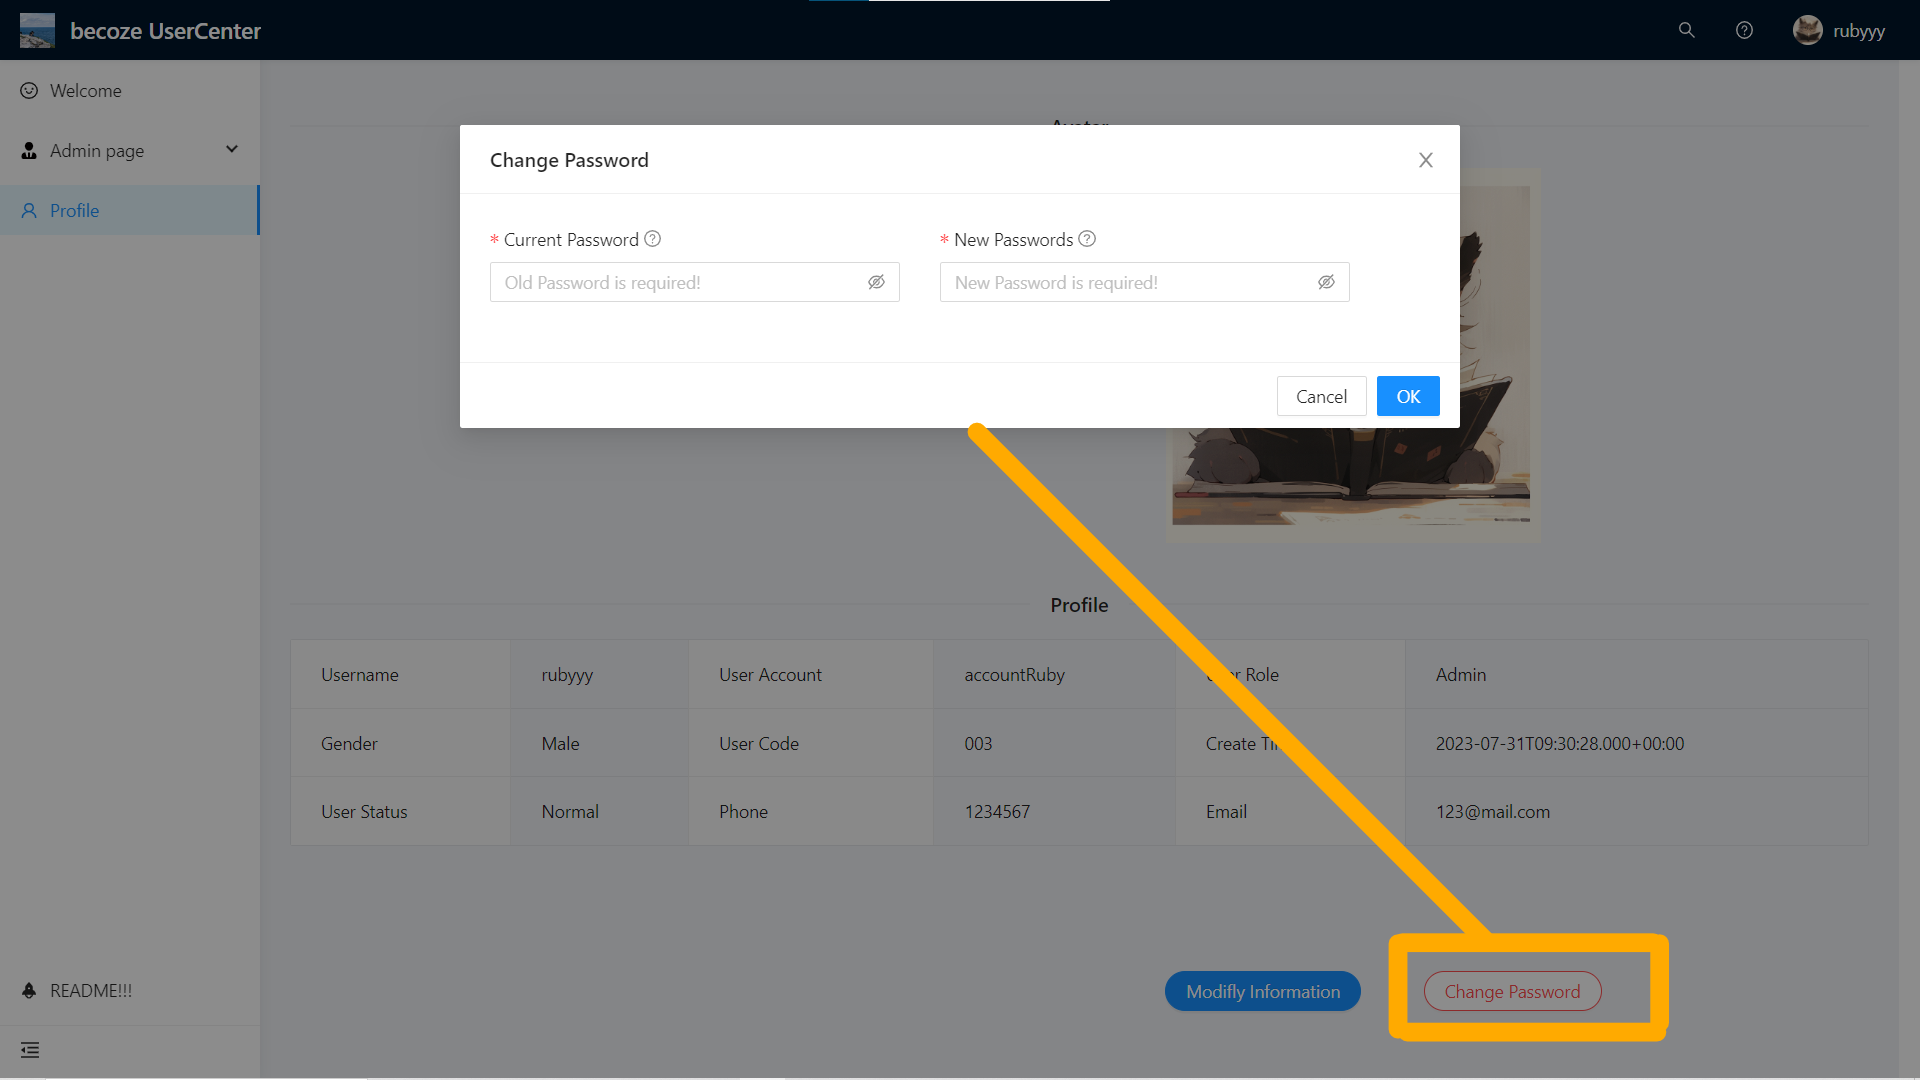Viewport: 1920px width, 1080px height.
Task: Click the Welcome smiley icon in sidebar
Action: pyautogui.click(x=29, y=90)
